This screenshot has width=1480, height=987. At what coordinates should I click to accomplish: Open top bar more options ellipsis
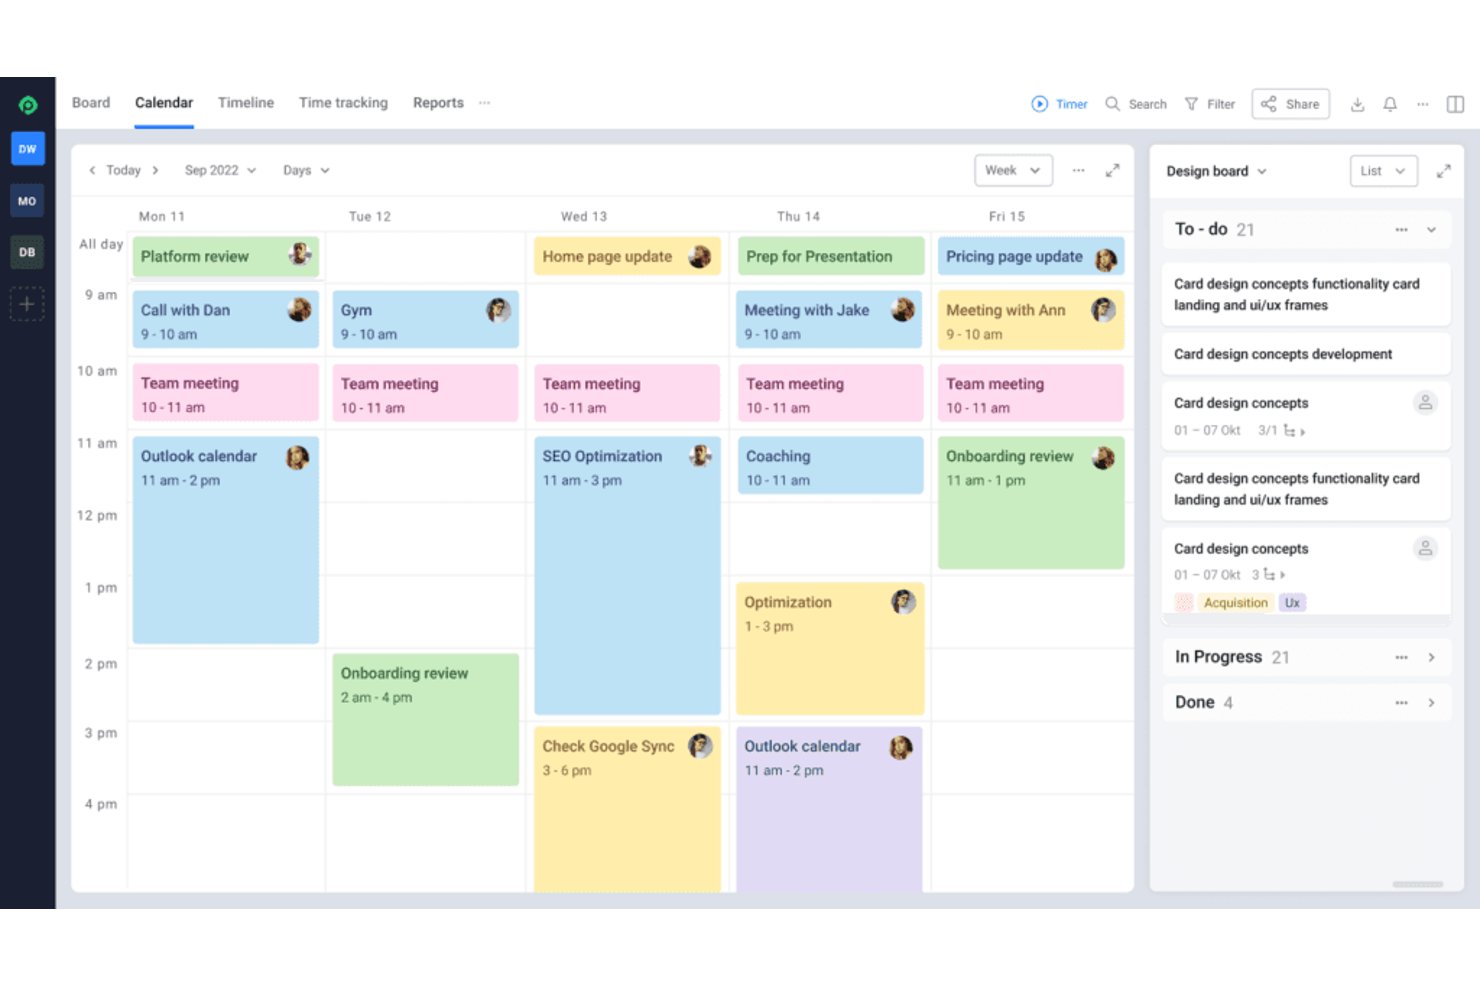click(1423, 104)
